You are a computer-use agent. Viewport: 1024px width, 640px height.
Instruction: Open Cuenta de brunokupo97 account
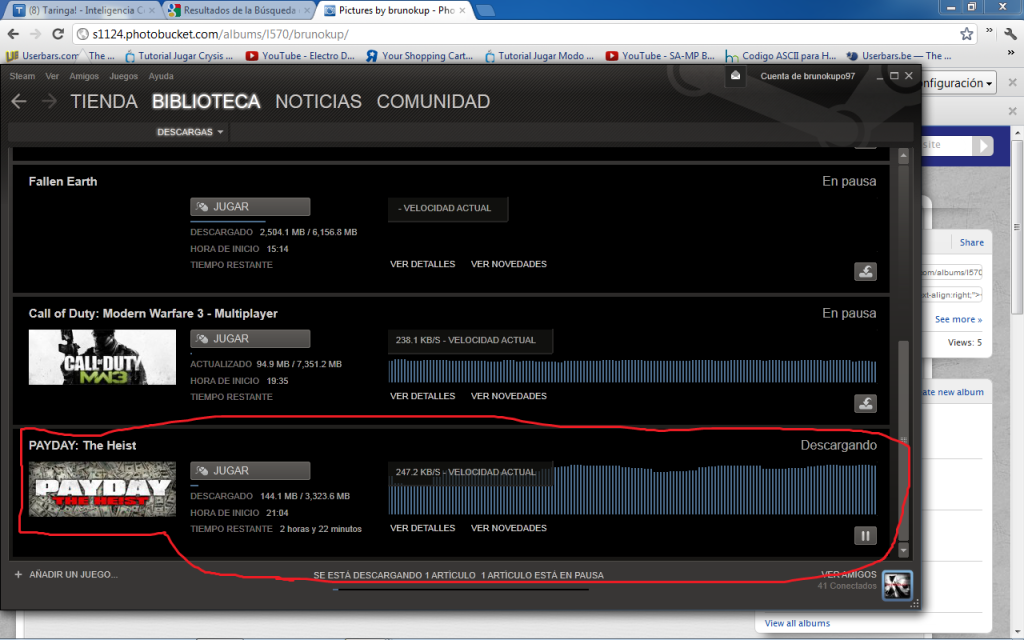coord(807,76)
